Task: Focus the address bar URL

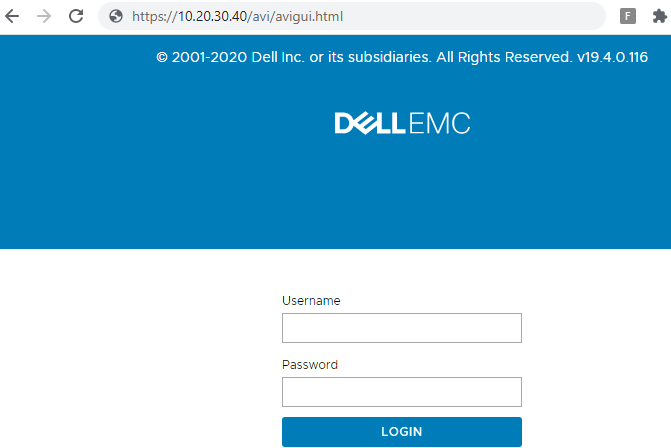Action: click(350, 16)
